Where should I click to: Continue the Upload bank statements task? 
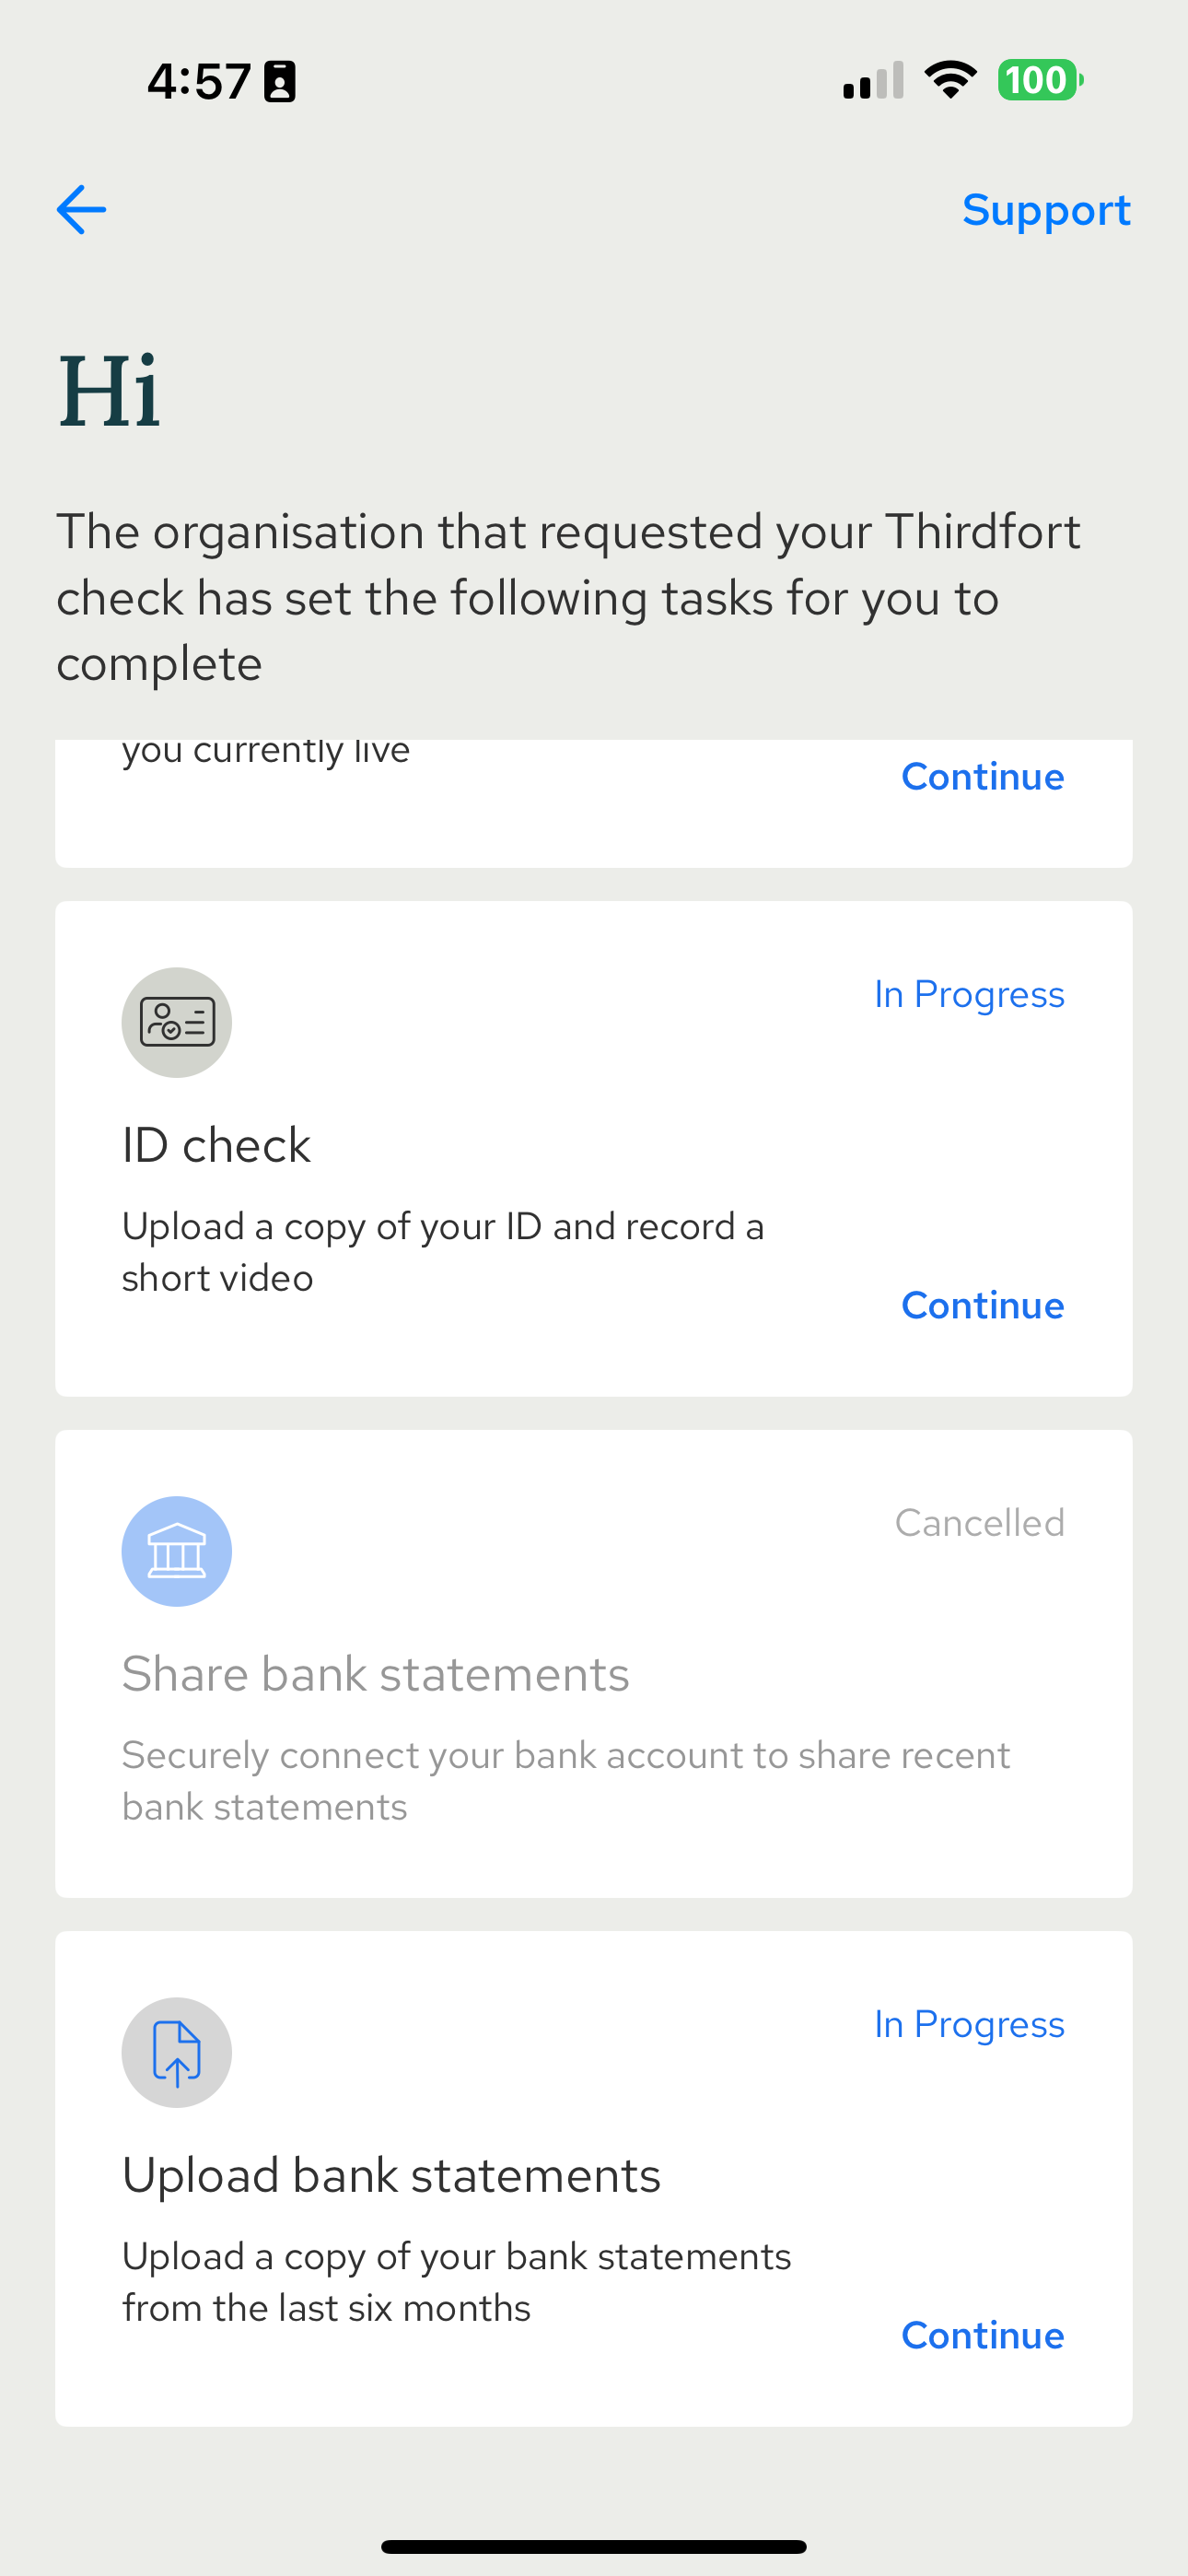(982, 2335)
